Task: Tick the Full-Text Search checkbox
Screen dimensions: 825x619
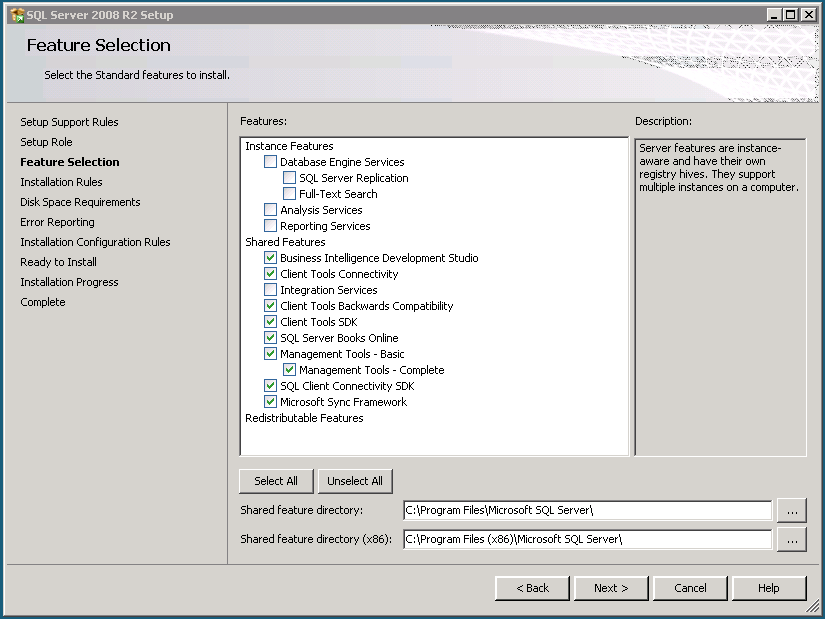Action: [289, 194]
